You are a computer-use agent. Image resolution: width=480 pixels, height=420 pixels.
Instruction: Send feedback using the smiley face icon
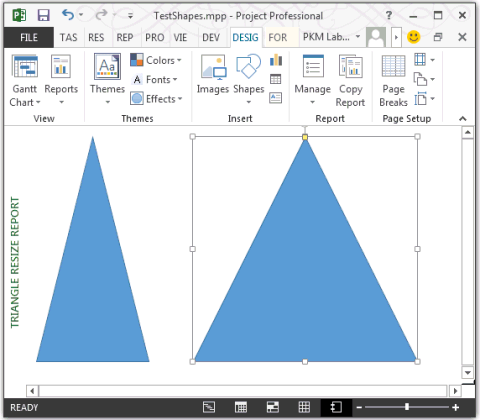(x=414, y=37)
